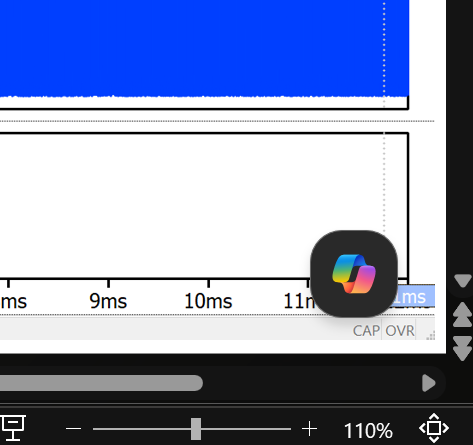Screen dimensions: 473x445
Task: Click the 10ms axis label
Action: [208, 301]
